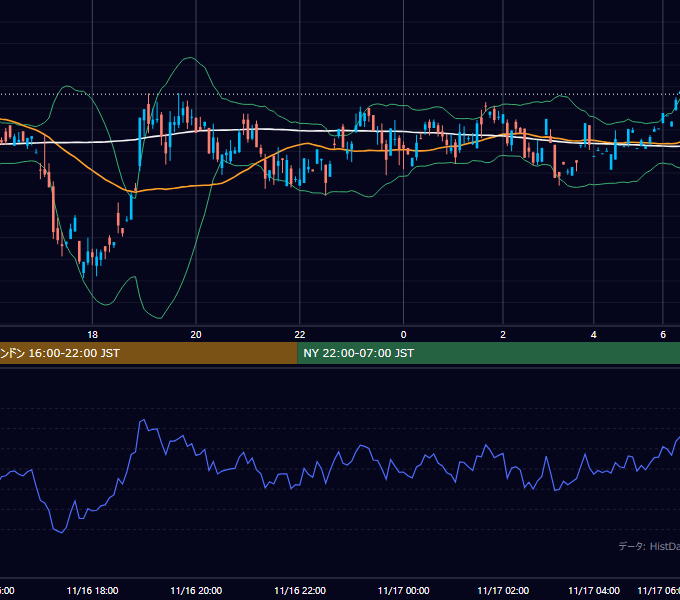The height and width of the screenshot is (600, 680).
Task: Click the HistData data source credit
Action: pyautogui.click(x=649, y=546)
